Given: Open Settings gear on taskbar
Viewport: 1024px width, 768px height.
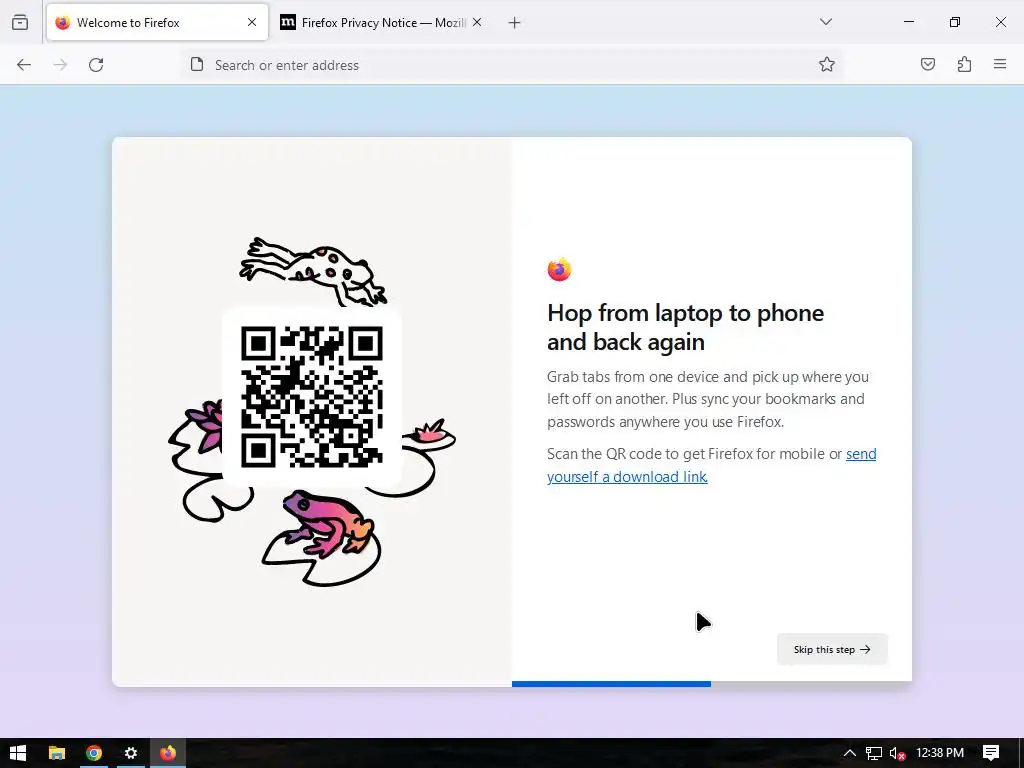Looking at the screenshot, I should (131, 753).
